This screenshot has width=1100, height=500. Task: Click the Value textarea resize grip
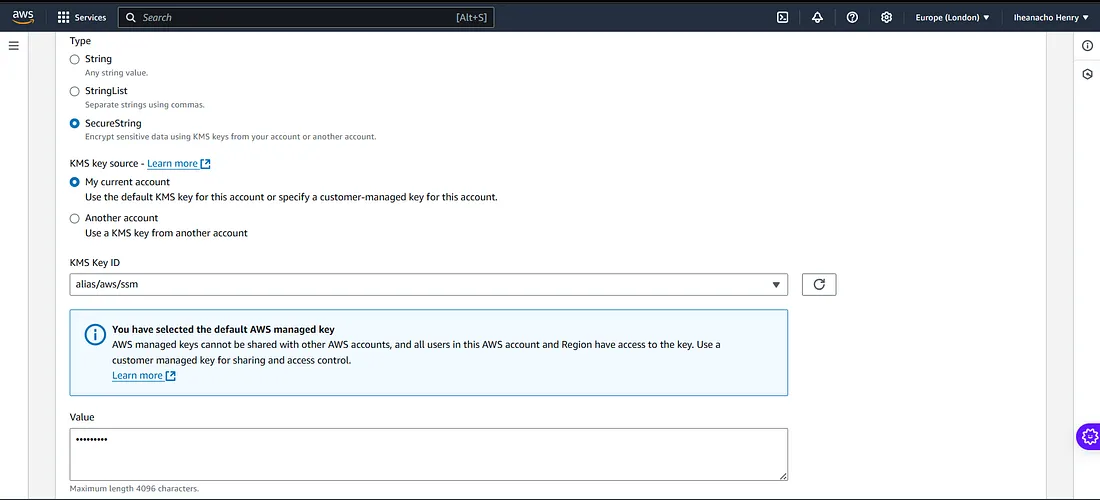pos(783,476)
